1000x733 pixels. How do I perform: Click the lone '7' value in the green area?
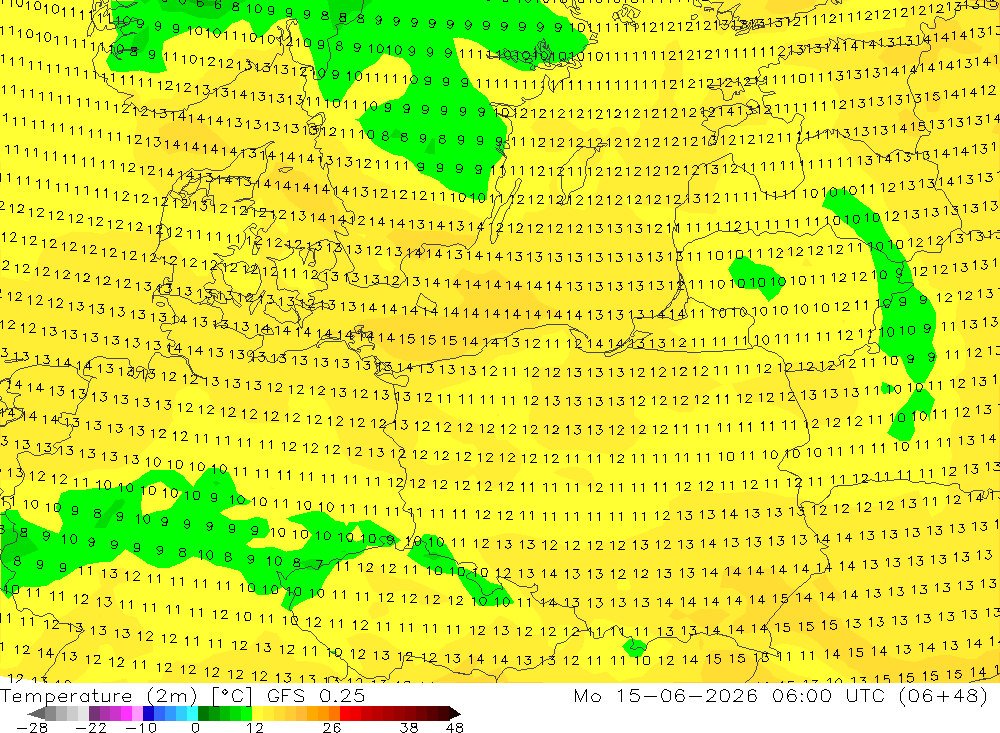(x=319, y=564)
